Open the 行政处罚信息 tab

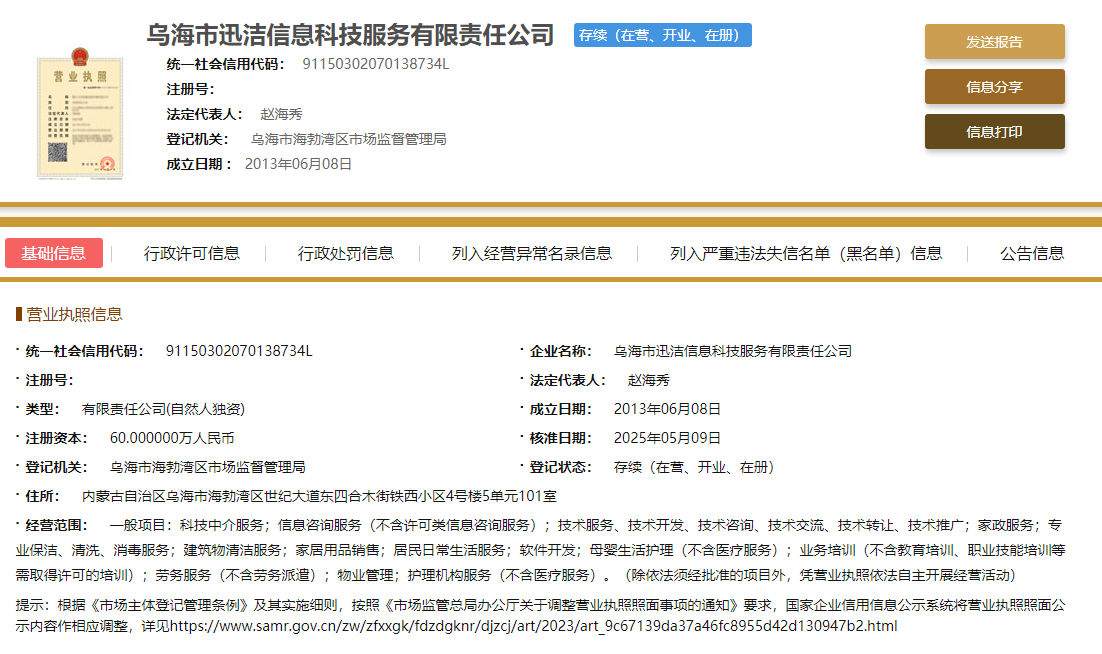pyautogui.click(x=345, y=254)
